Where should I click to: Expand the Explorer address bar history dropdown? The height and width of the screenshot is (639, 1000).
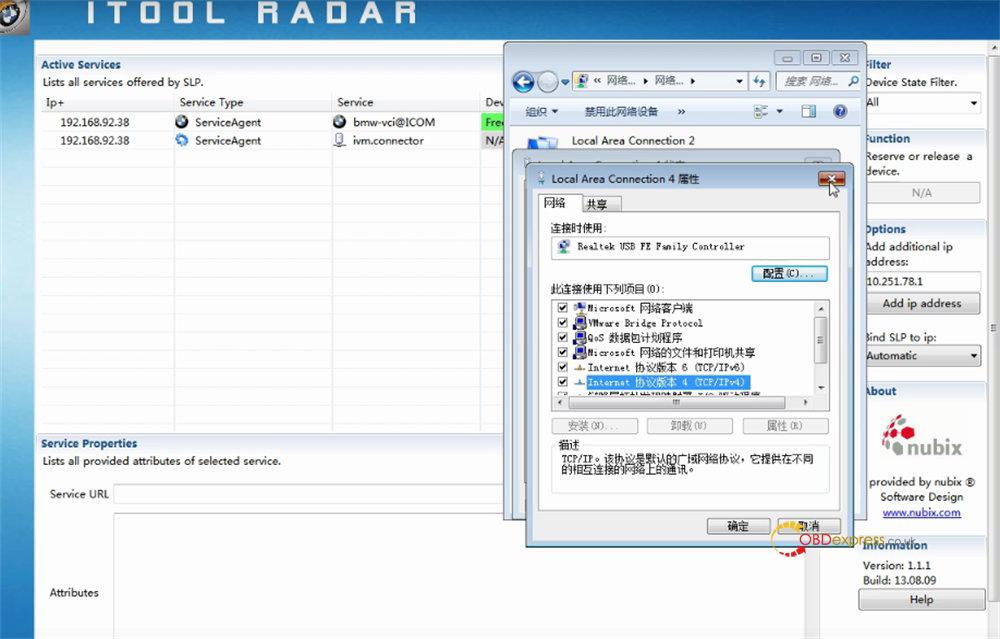[x=739, y=81]
